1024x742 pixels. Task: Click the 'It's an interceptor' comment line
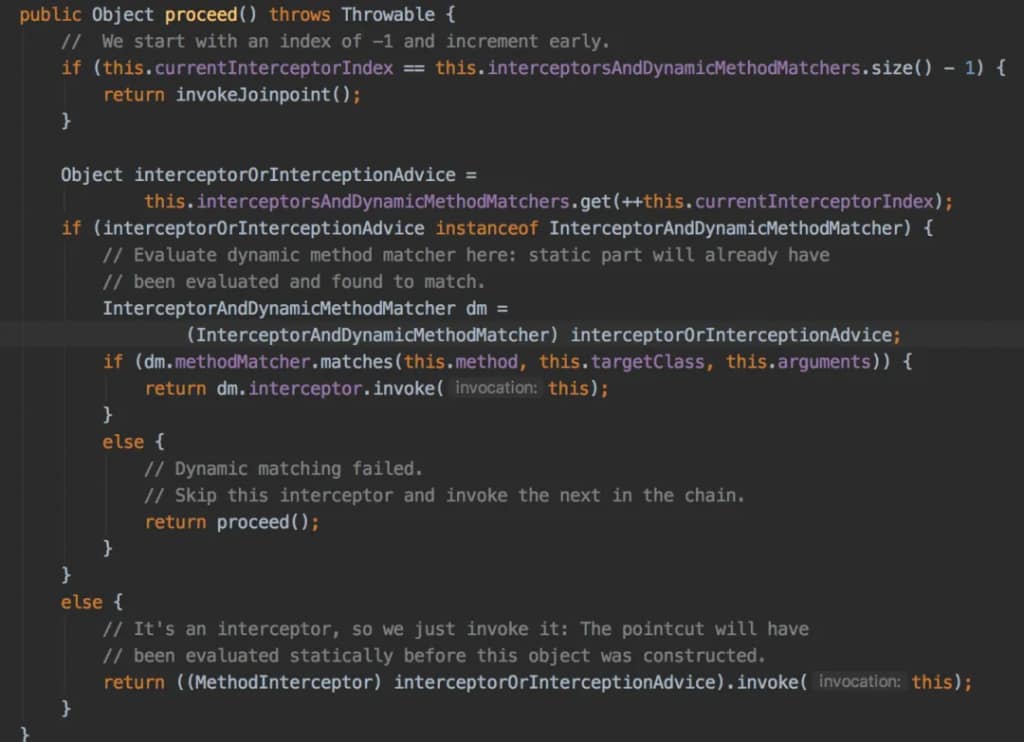[455, 629]
